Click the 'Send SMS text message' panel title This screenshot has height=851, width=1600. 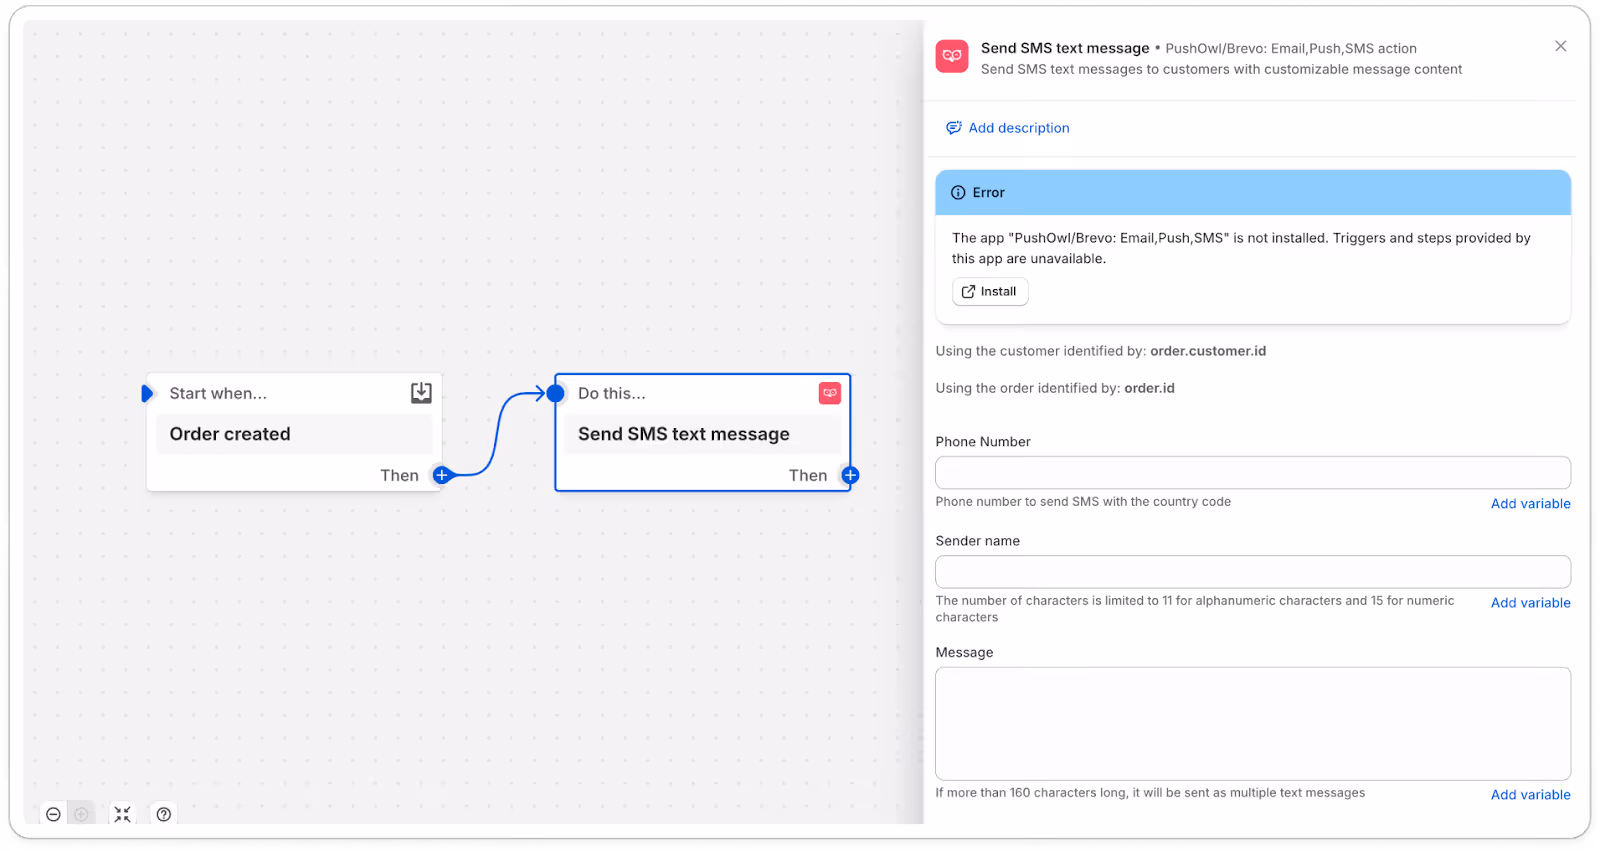pyautogui.click(x=1065, y=48)
